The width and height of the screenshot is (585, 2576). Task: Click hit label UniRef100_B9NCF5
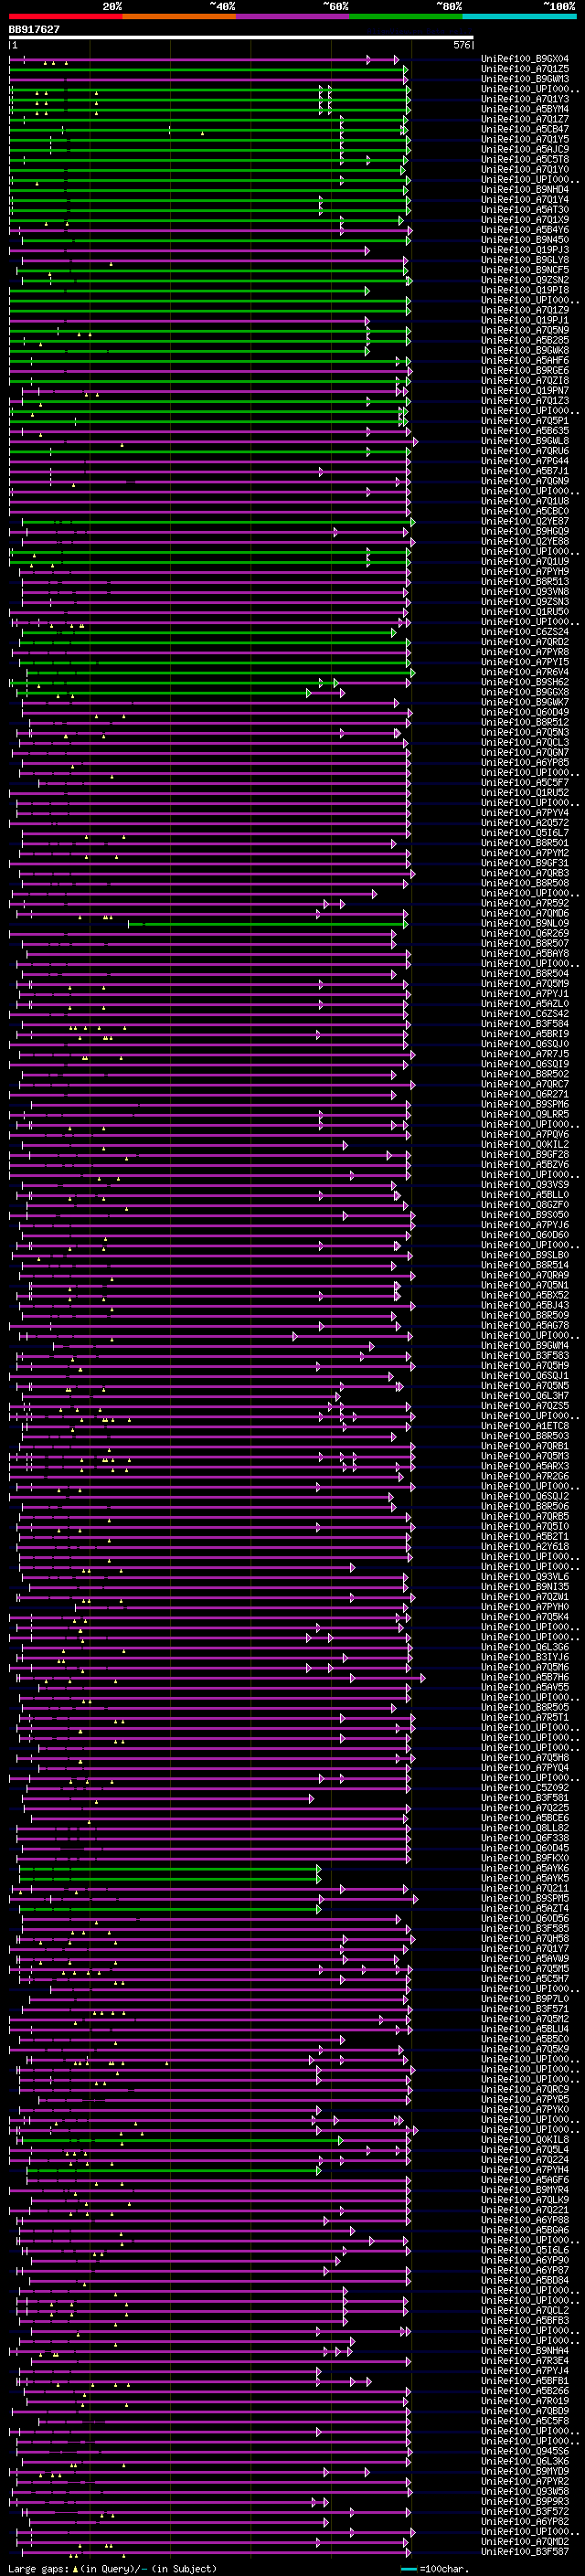[x=525, y=270]
